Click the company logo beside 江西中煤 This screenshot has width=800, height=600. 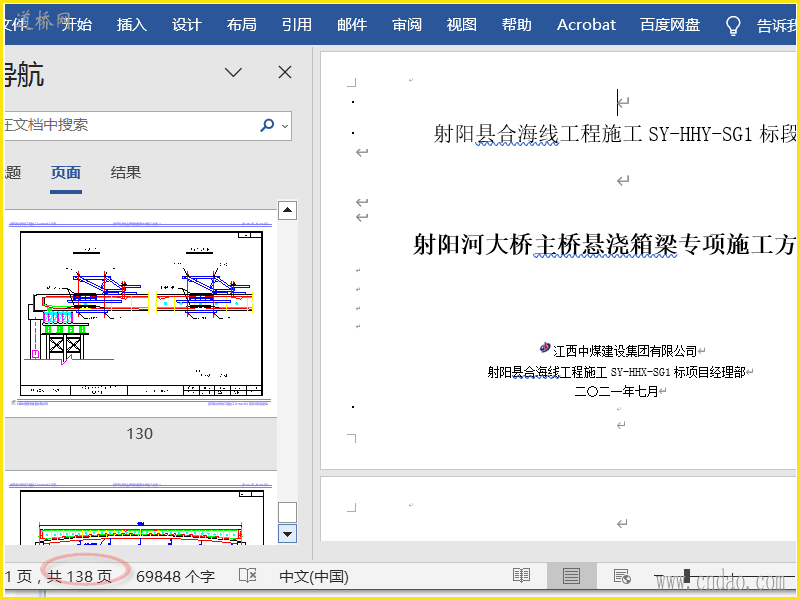545,348
